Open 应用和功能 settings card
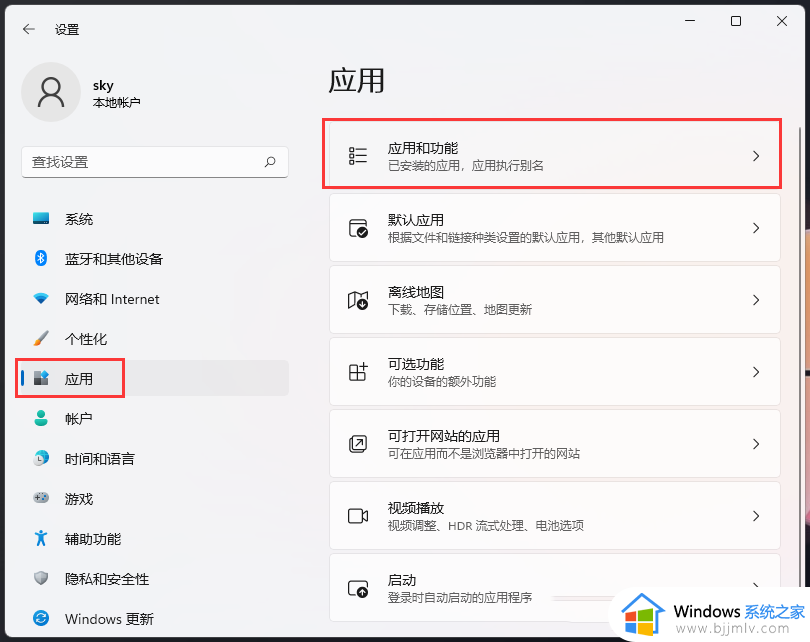810x642 pixels. tap(554, 155)
